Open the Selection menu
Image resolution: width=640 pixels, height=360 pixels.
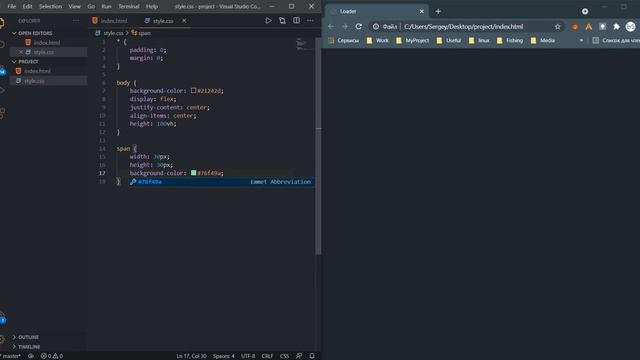coord(50,7)
